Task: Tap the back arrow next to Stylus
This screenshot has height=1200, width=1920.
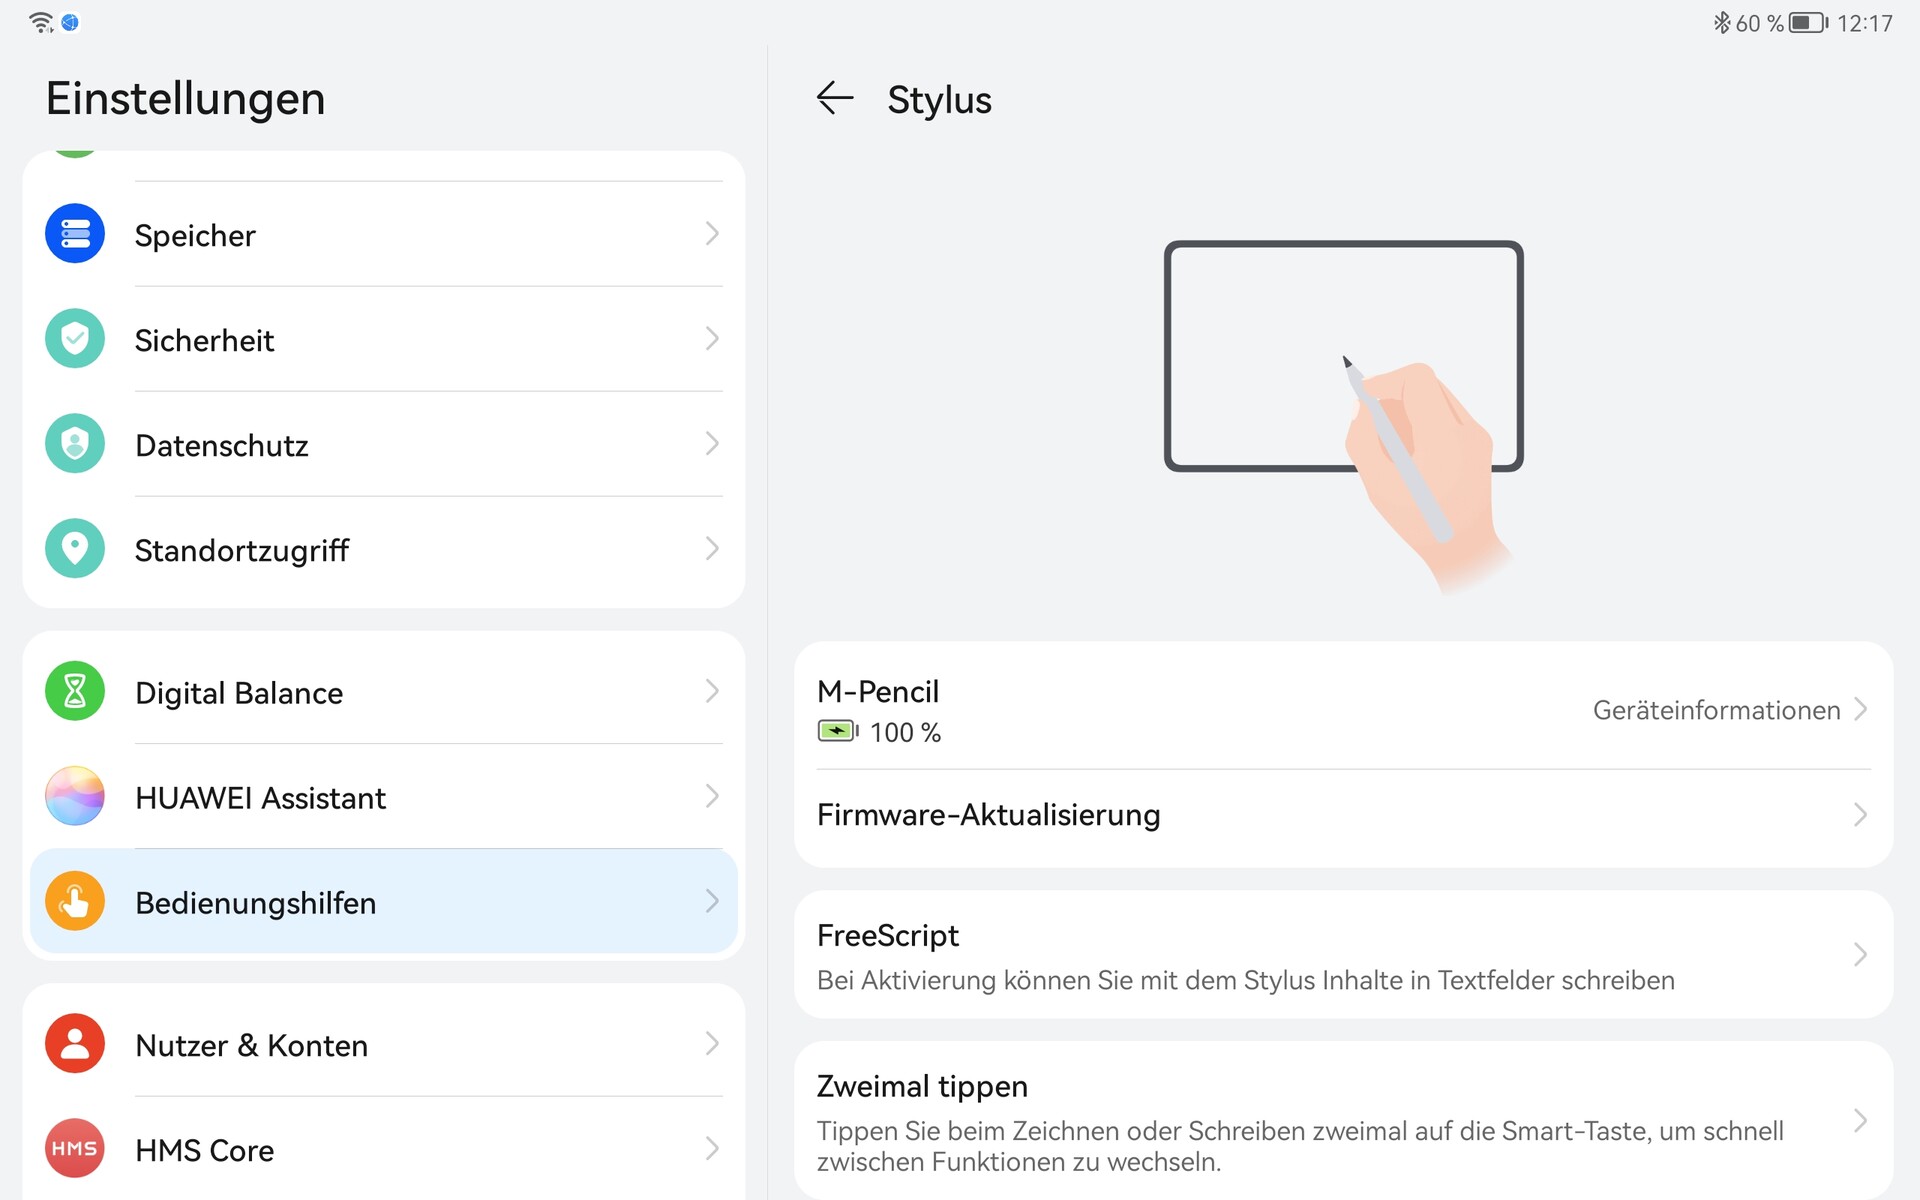Action: pyautogui.click(x=834, y=98)
